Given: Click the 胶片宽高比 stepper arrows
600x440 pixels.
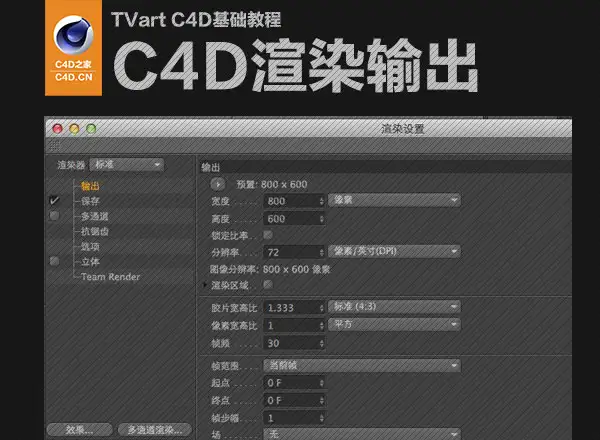Looking at the screenshot, I should [322, 308].
